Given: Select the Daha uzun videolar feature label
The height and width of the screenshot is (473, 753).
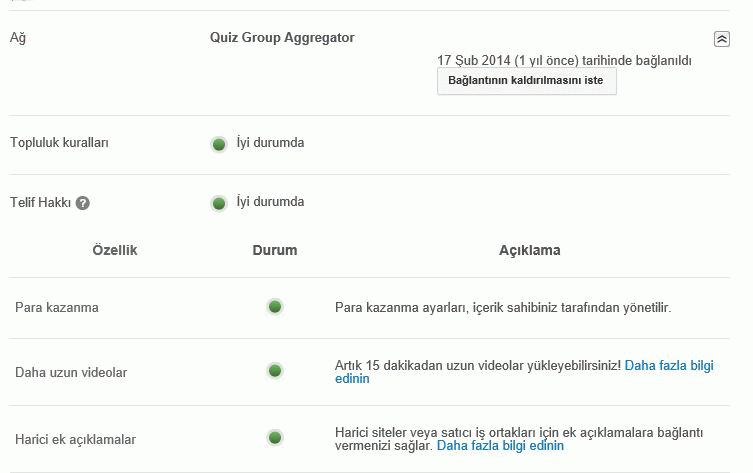Looking at the screenshot, I should click(71, 372).
